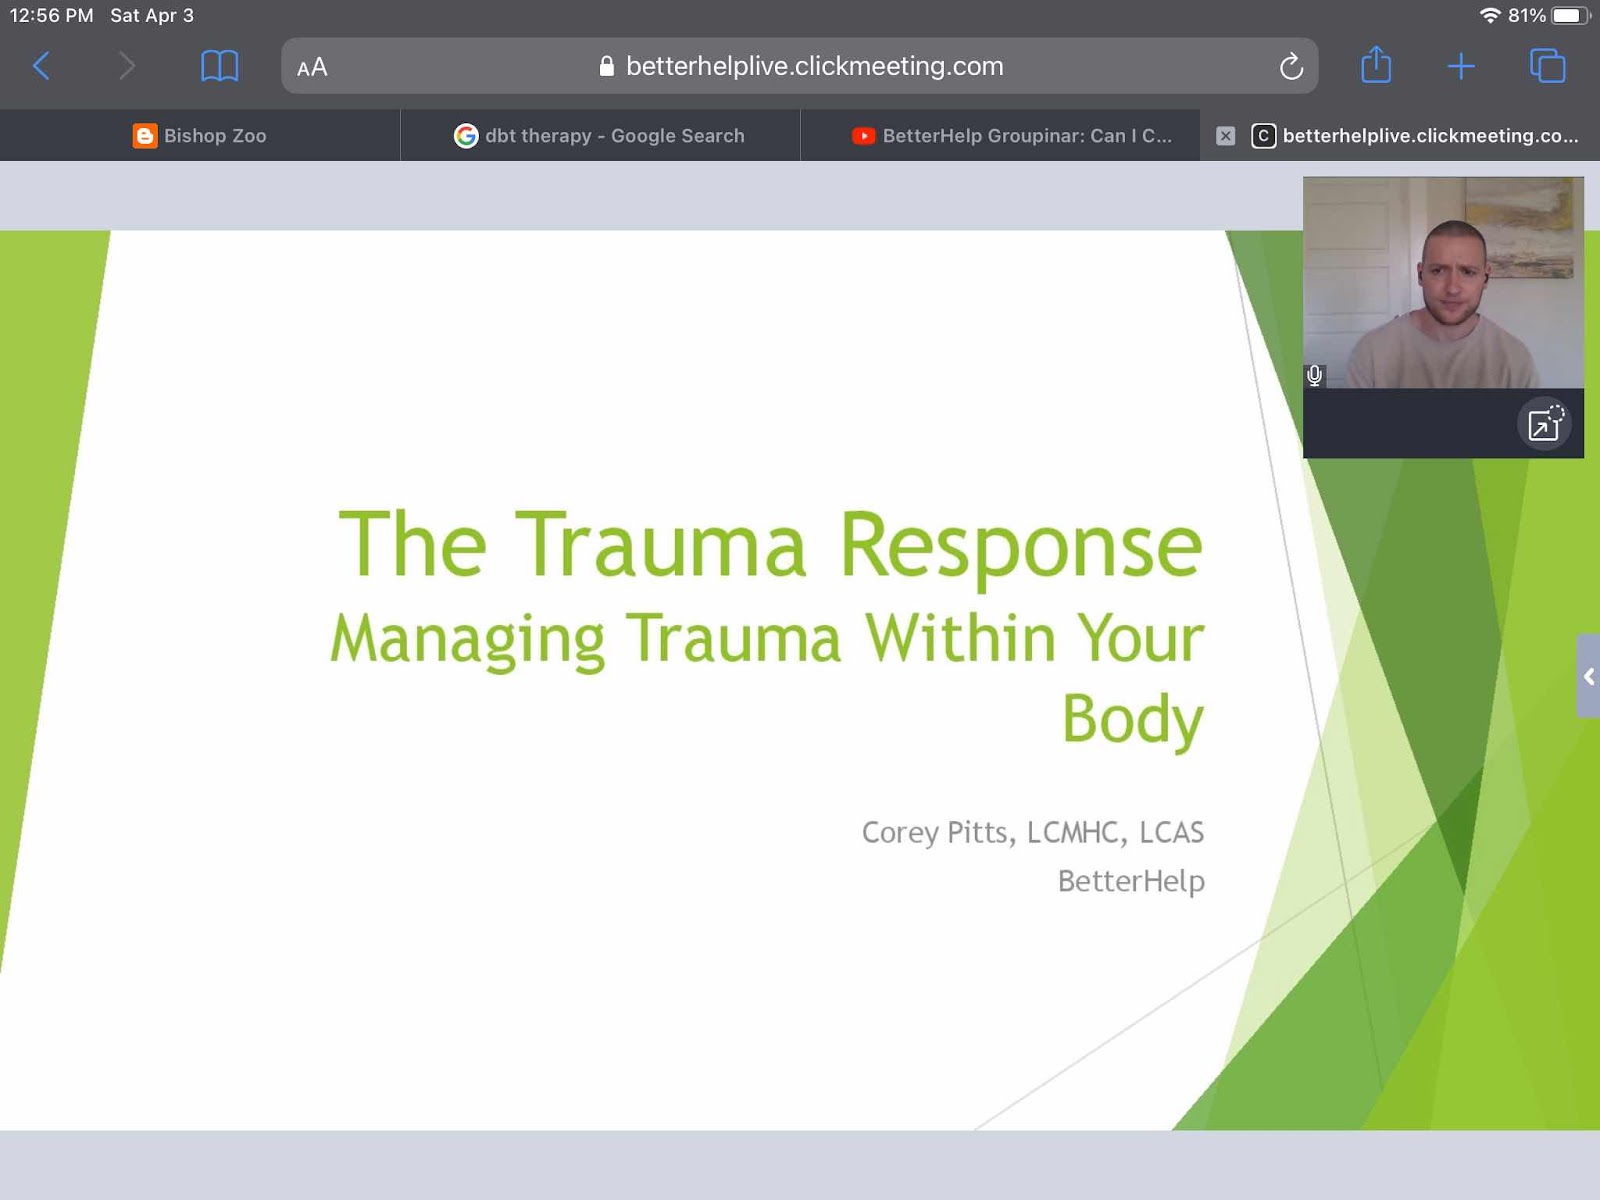Tap the forward navigation arrow
Screen dimensions: 1600x1200
click(x=126, y=66)
